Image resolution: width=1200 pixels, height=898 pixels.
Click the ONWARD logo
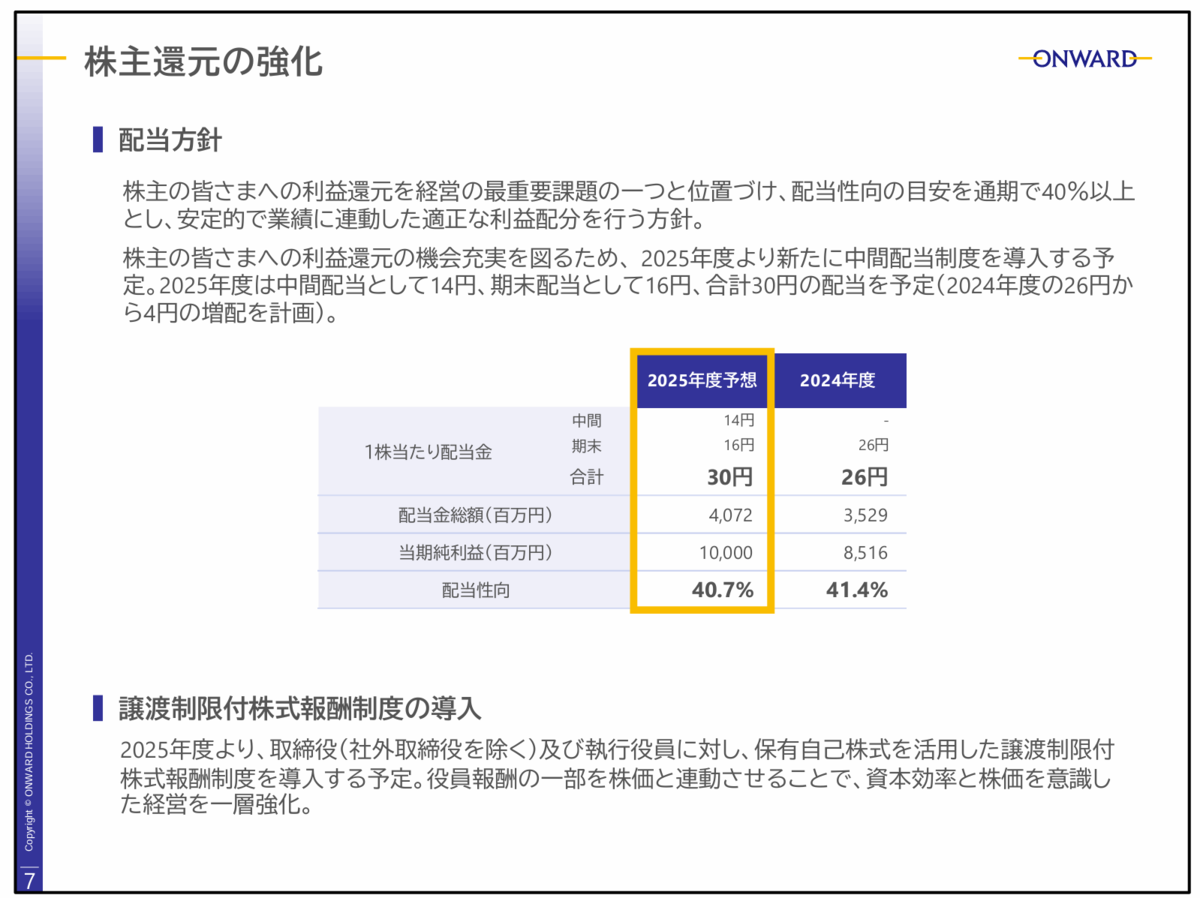pyautogui.click(x=1085, y=59)
